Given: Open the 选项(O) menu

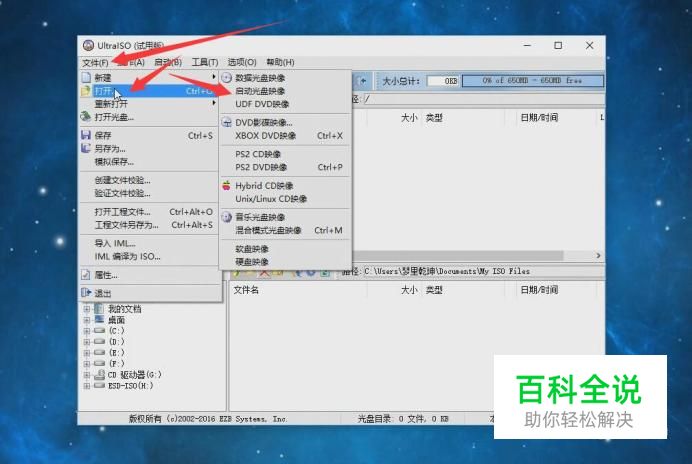Looking at the screenshot, I should coord(242,62).
